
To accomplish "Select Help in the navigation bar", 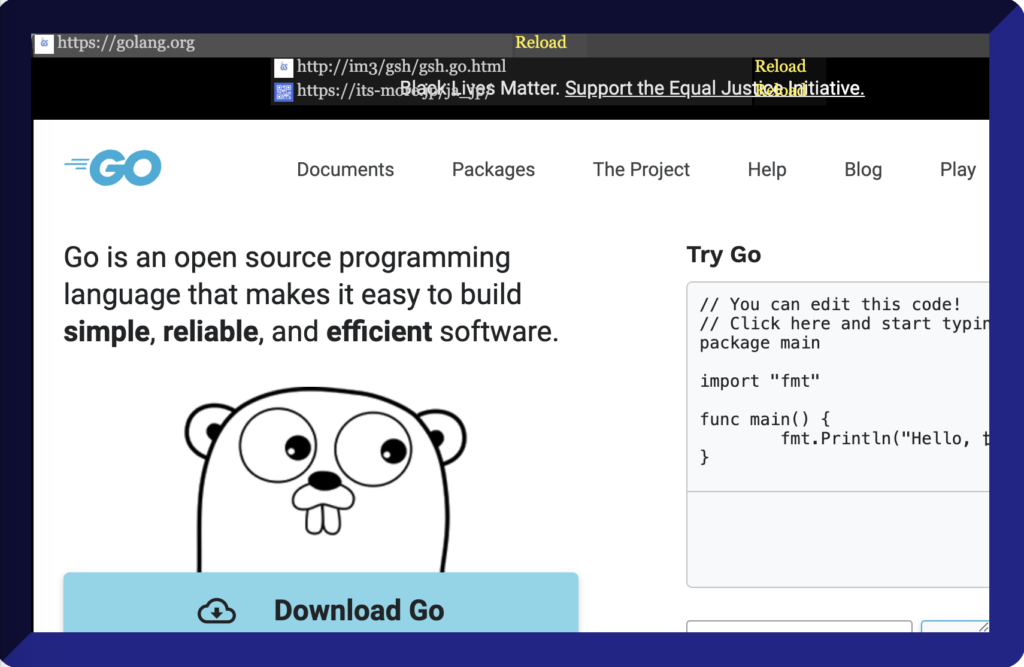I will point(766,170).
